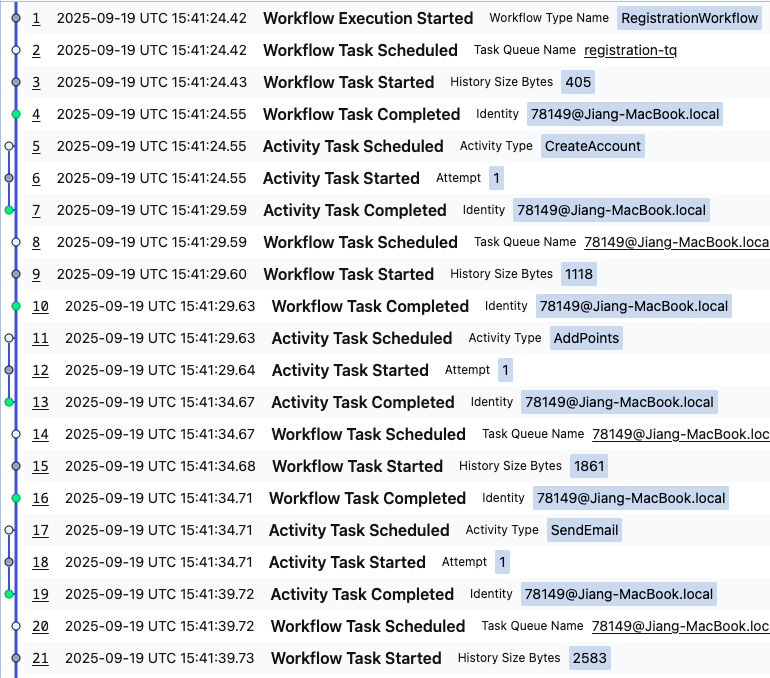Select Workflow Task Started event 9 title

(349, 274)
